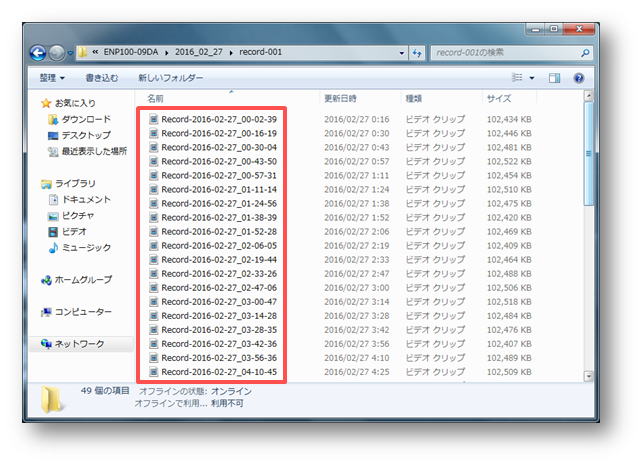Image resolution: width=642 pixels, height=465 pixels.
Task: Expand arrow after 2016_02_27 breadcrumb
Action: (231, 53)
